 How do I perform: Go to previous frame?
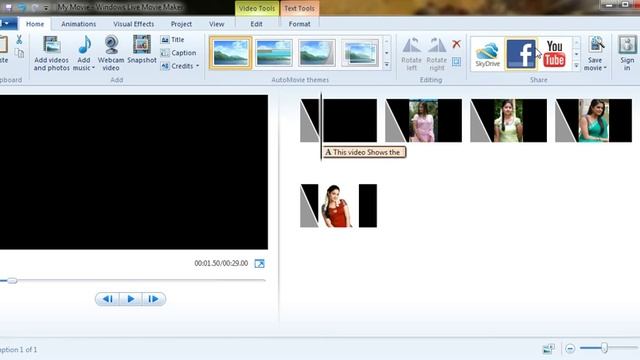click(107, 299)
